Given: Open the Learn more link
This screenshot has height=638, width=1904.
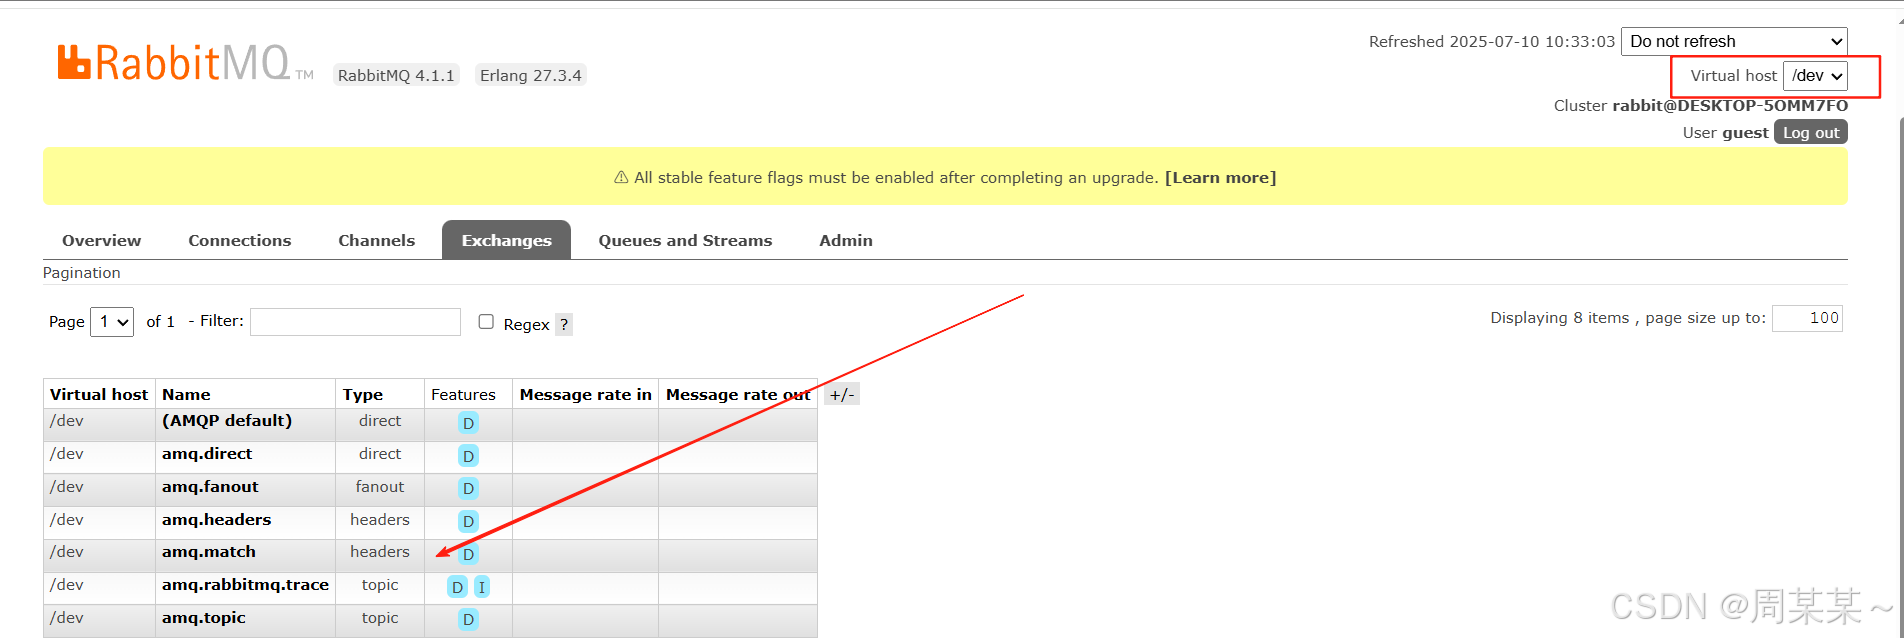Looking at the screenshot, I should (1220, 178).
